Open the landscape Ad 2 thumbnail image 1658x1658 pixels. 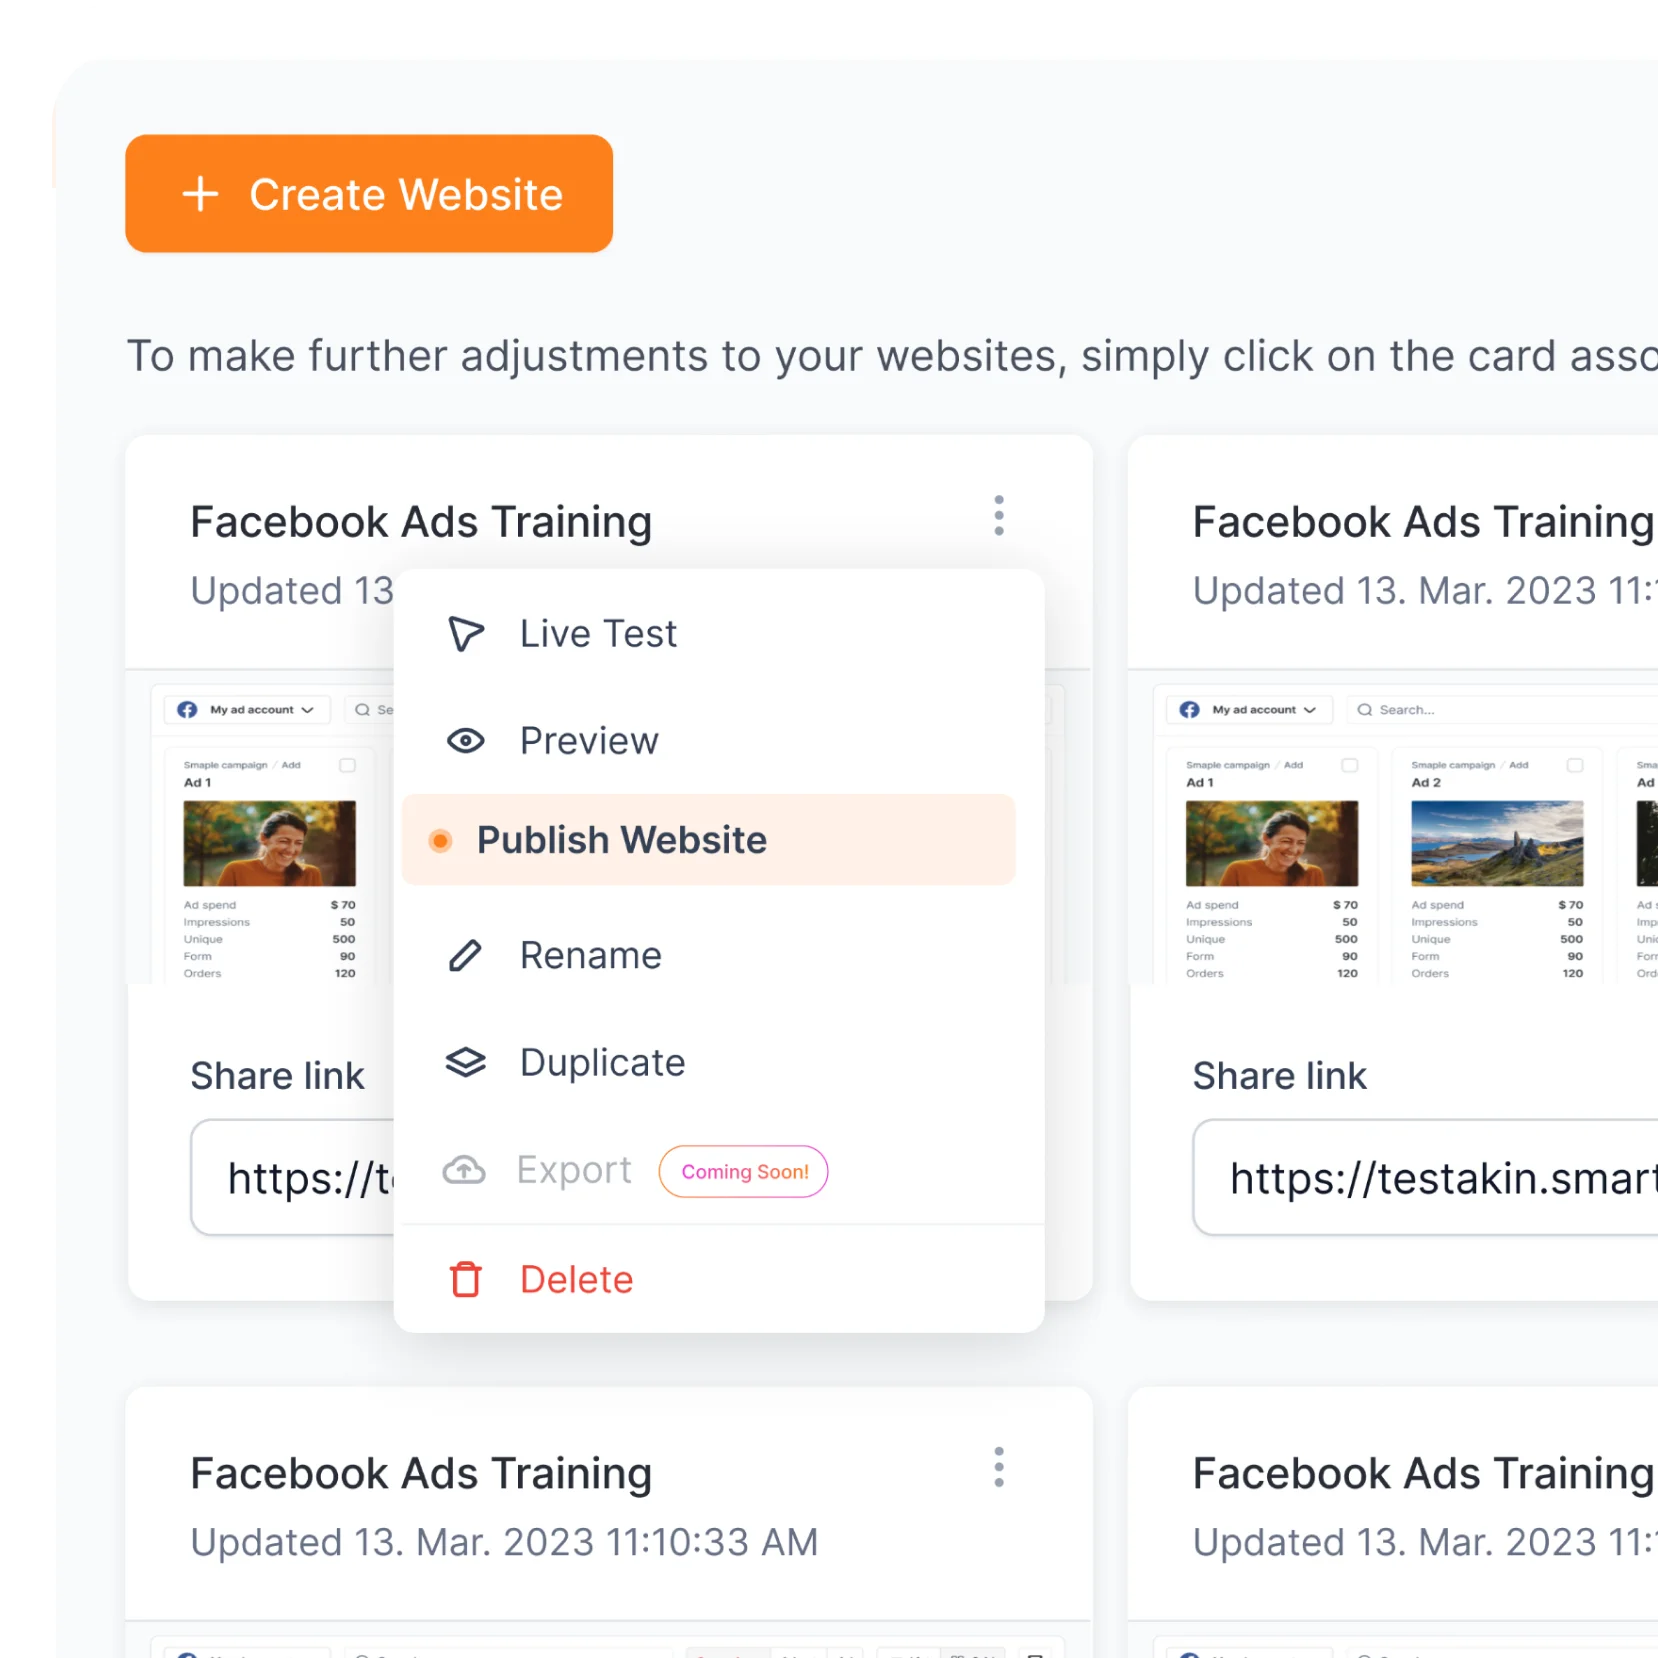(1497, 843)
